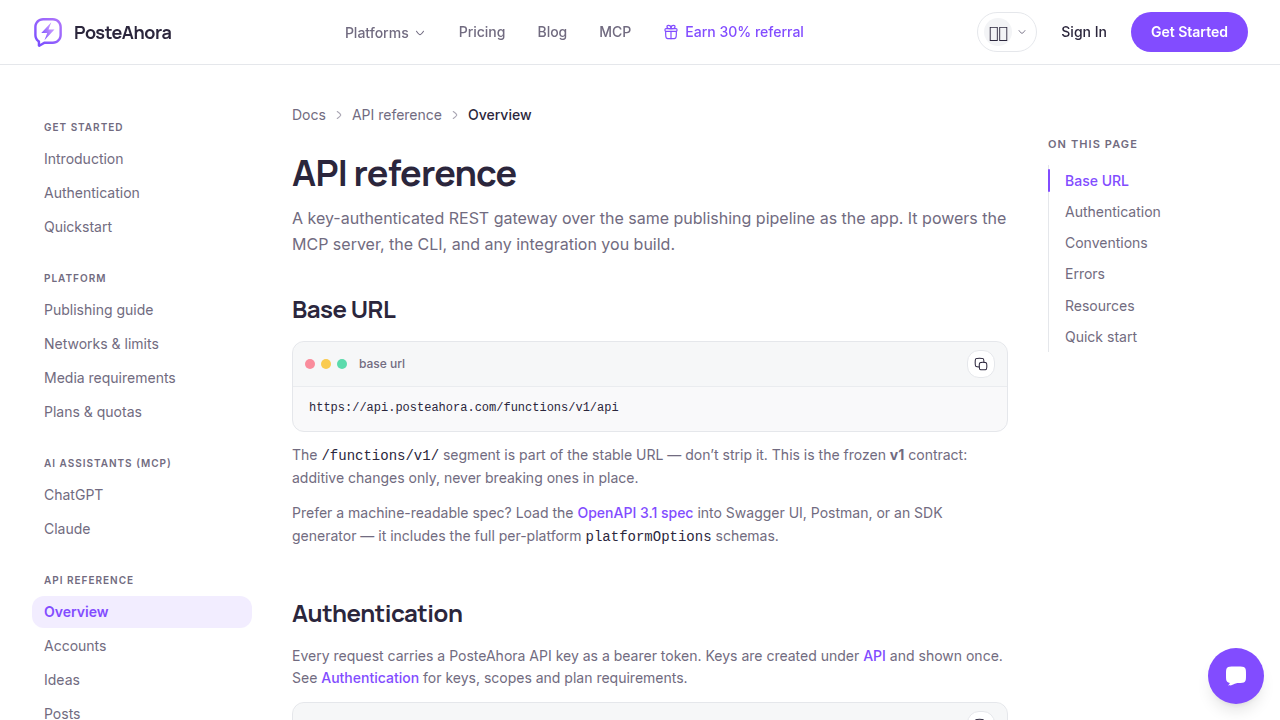
Task: Click the Get Started button
Action: [1189, 32]
